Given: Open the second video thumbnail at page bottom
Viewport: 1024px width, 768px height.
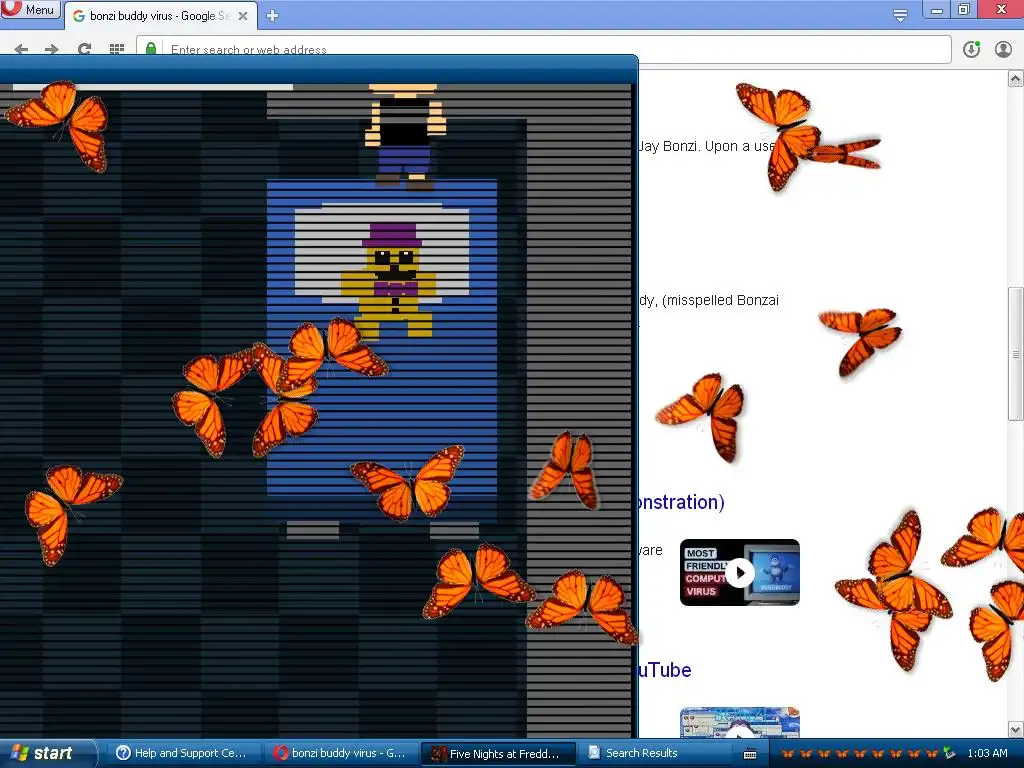Looking at the screenshot, I should point(740,722).
